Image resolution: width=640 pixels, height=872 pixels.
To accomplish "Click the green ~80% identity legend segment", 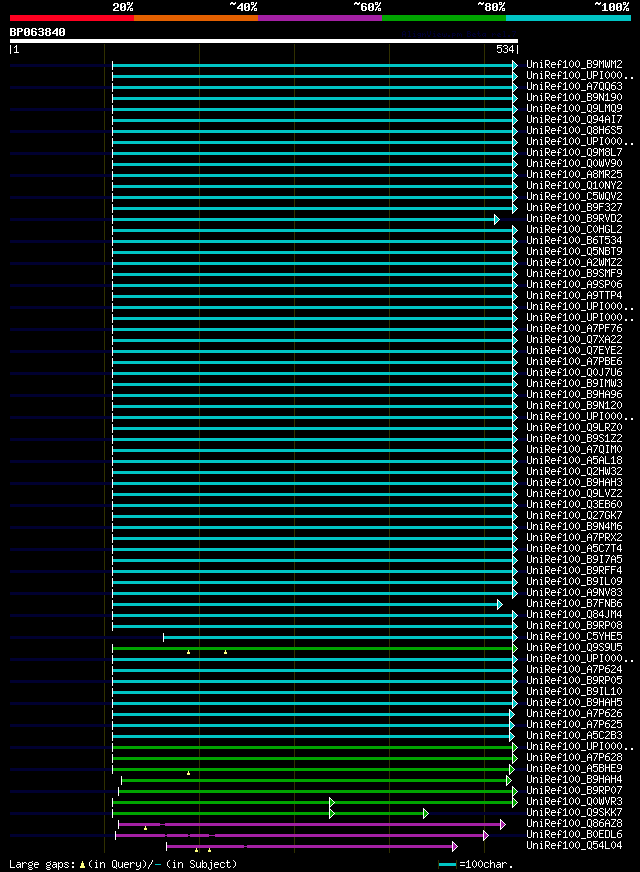I will click(444, 18).
